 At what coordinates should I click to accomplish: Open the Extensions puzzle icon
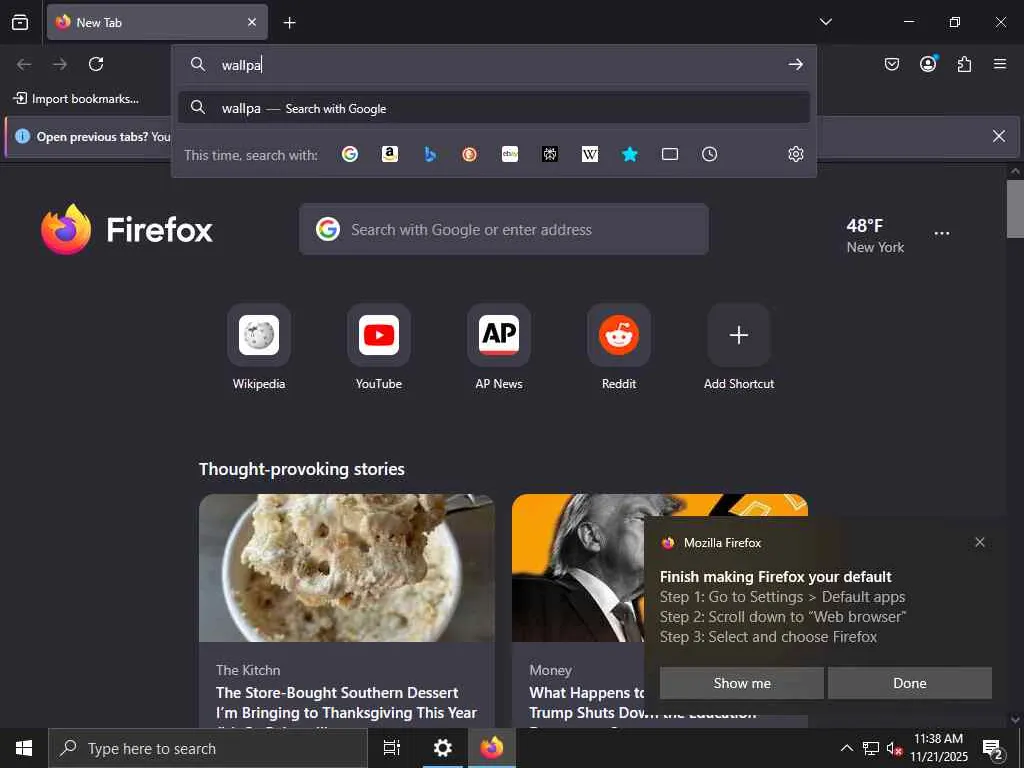pos(964,64)
